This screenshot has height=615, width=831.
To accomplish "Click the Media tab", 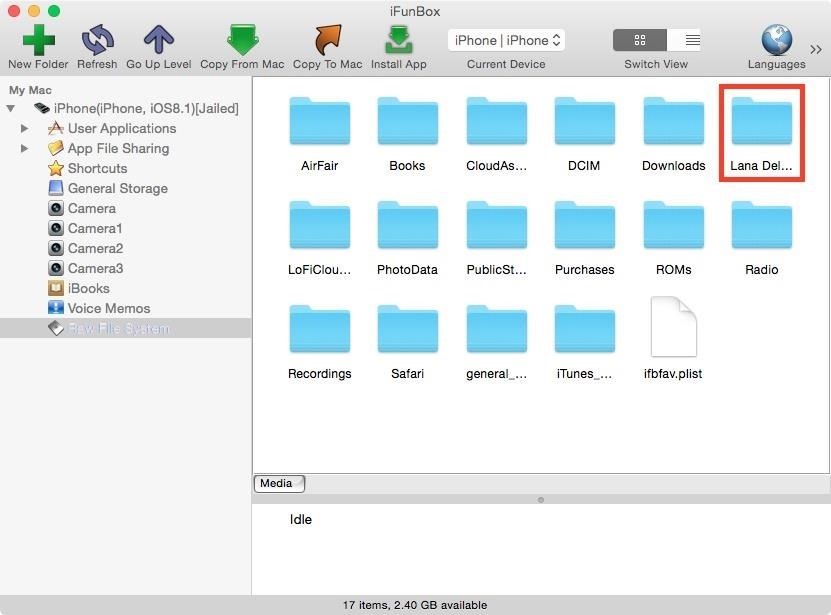I will click(277, 483).
